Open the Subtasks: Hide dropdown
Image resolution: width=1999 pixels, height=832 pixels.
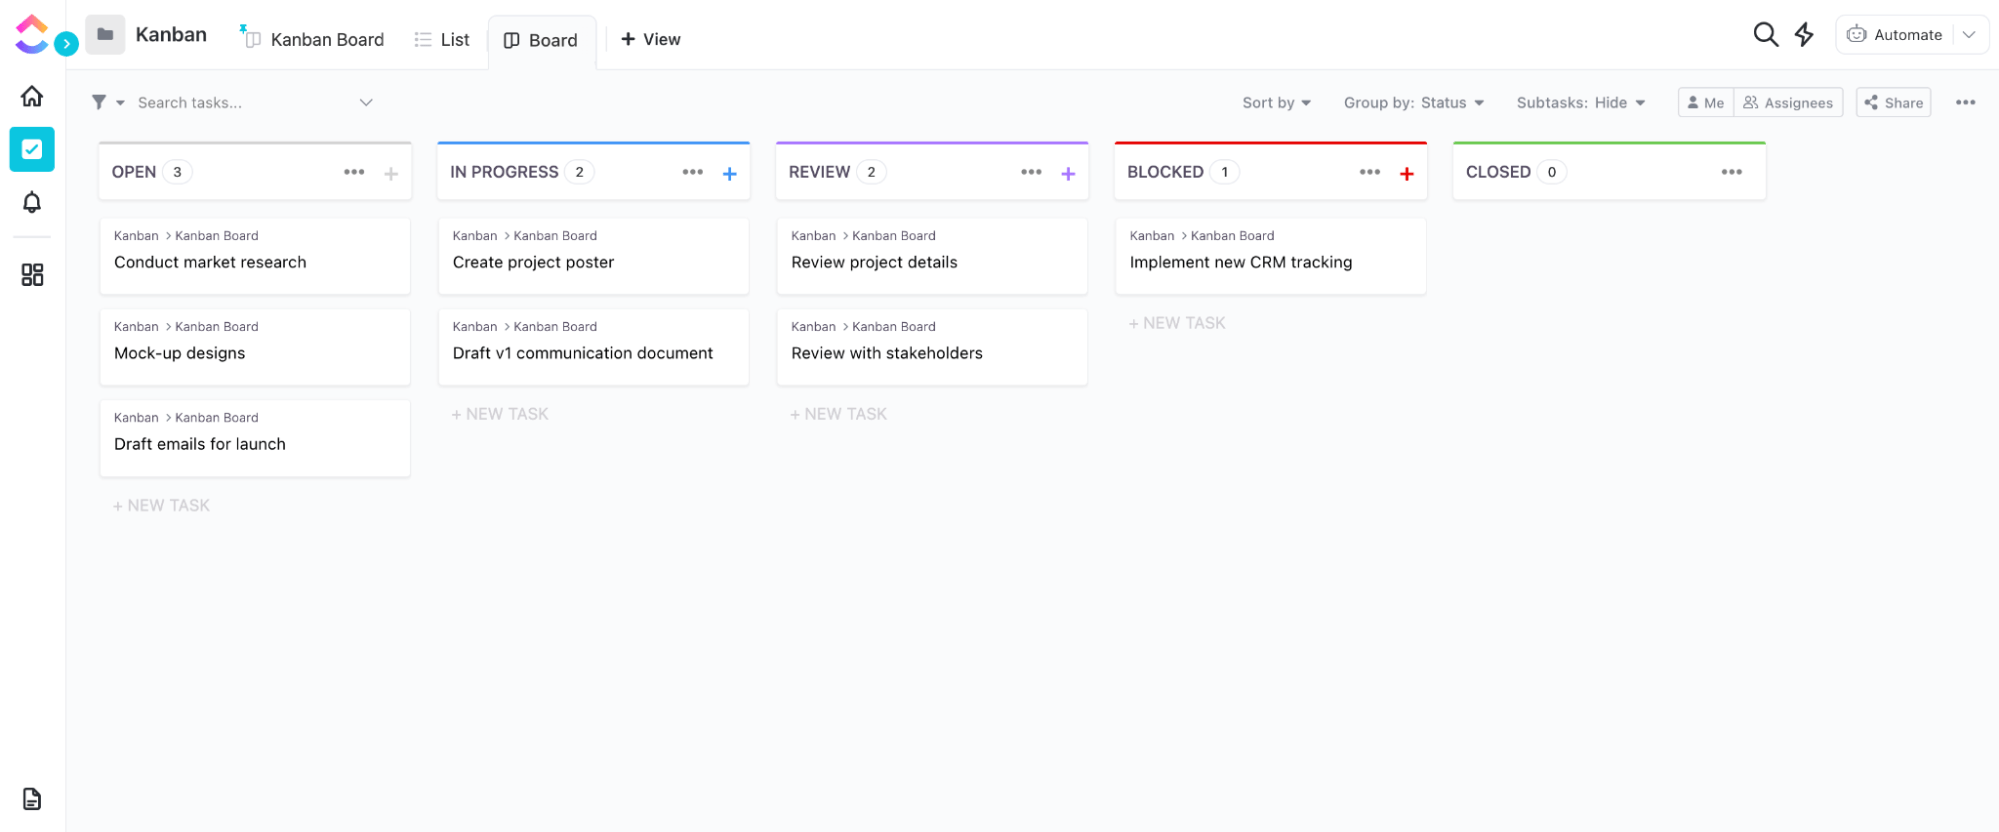1580,103
